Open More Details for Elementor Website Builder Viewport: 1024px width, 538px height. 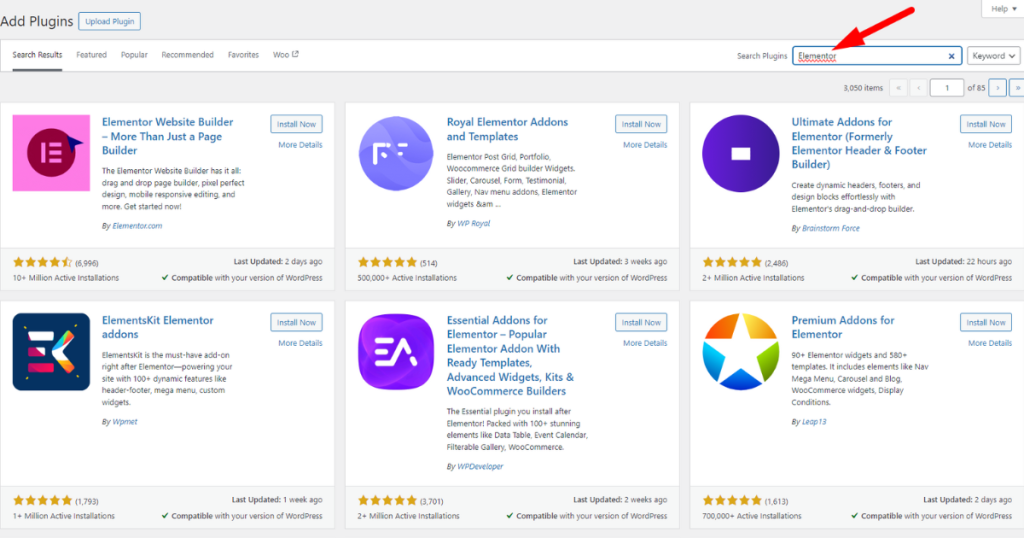[300, 145]
